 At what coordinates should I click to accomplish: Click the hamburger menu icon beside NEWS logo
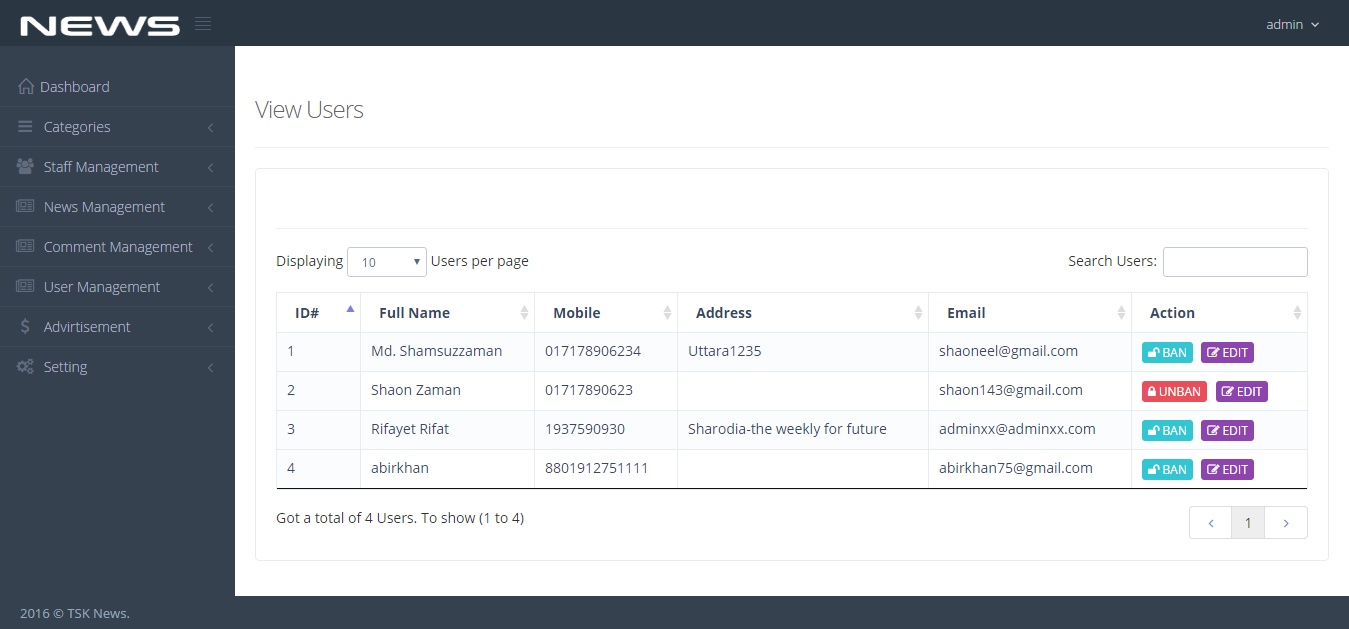pyautogui.click(x=203, y=24)
